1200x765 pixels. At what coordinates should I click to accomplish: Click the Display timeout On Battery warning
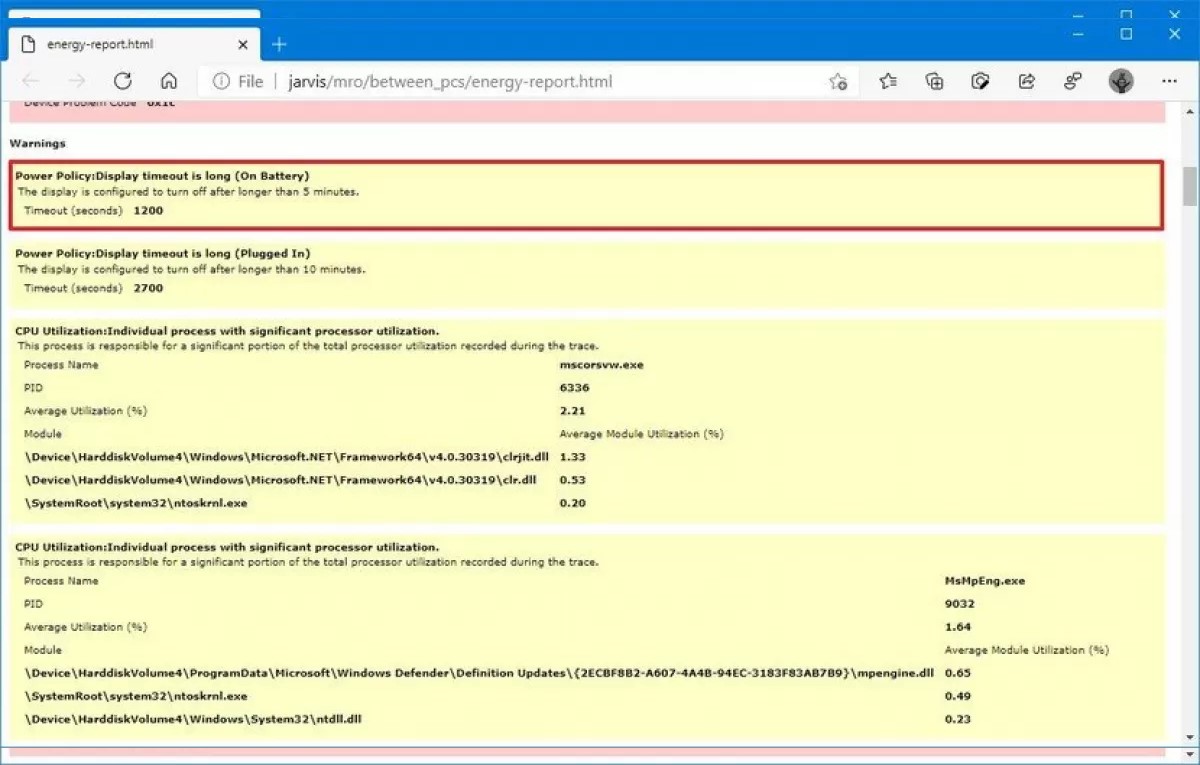click(162, 176)
